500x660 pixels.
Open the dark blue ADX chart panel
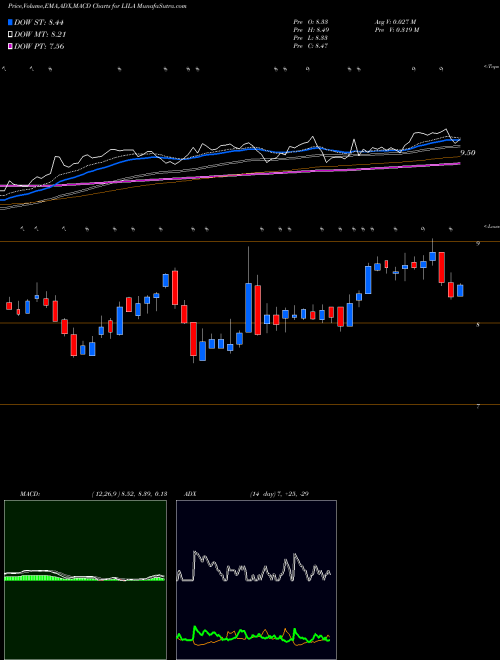pyautogui.click(x=256, y=580)
